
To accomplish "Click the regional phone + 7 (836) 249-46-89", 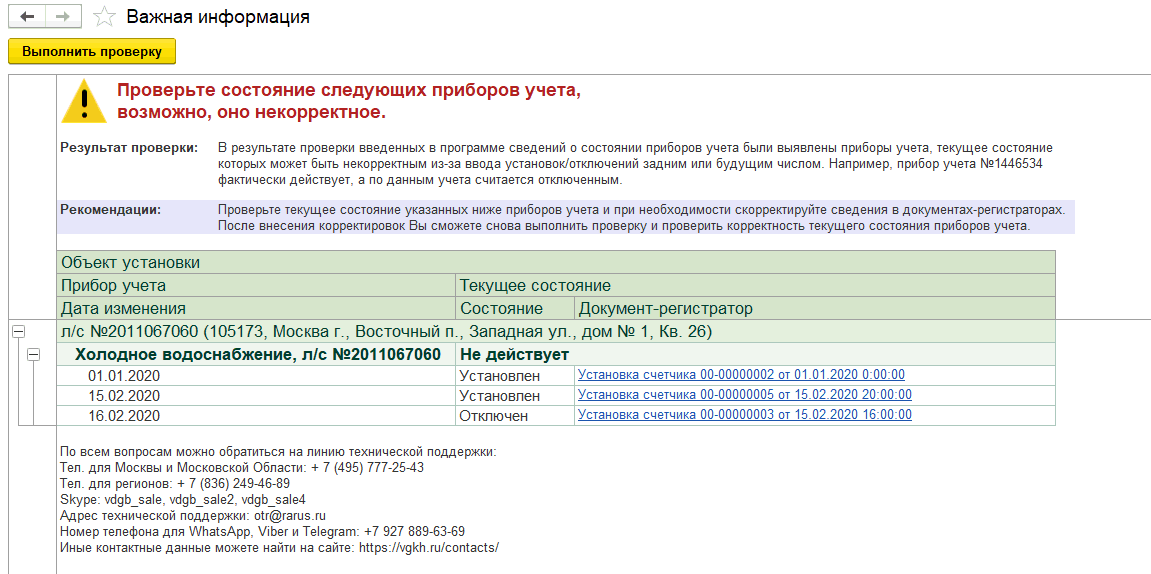I will pyautogui.click(x=233, y=483).
